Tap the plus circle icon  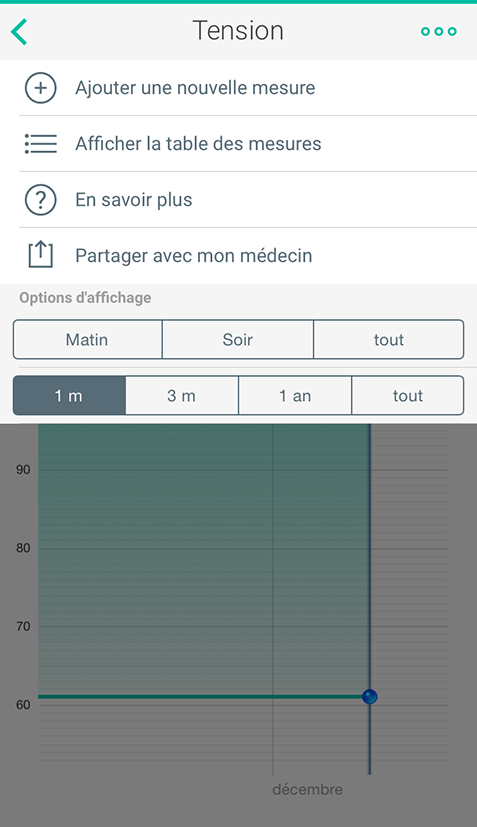coord(41,88)
